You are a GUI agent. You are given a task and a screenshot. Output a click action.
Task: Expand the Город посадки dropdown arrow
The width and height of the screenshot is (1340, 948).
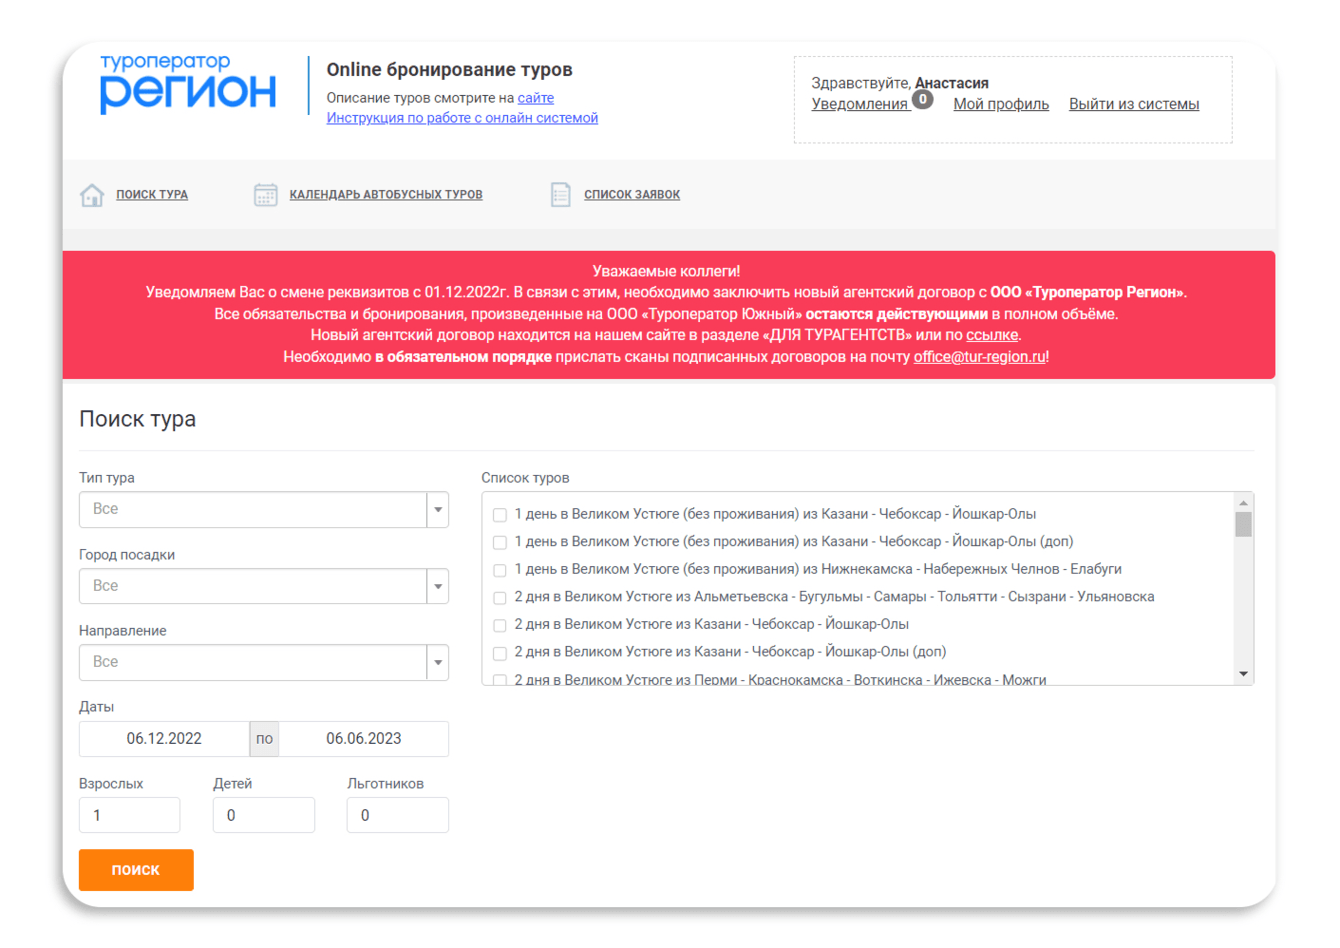pyautogui.click(x=438, y=586)
